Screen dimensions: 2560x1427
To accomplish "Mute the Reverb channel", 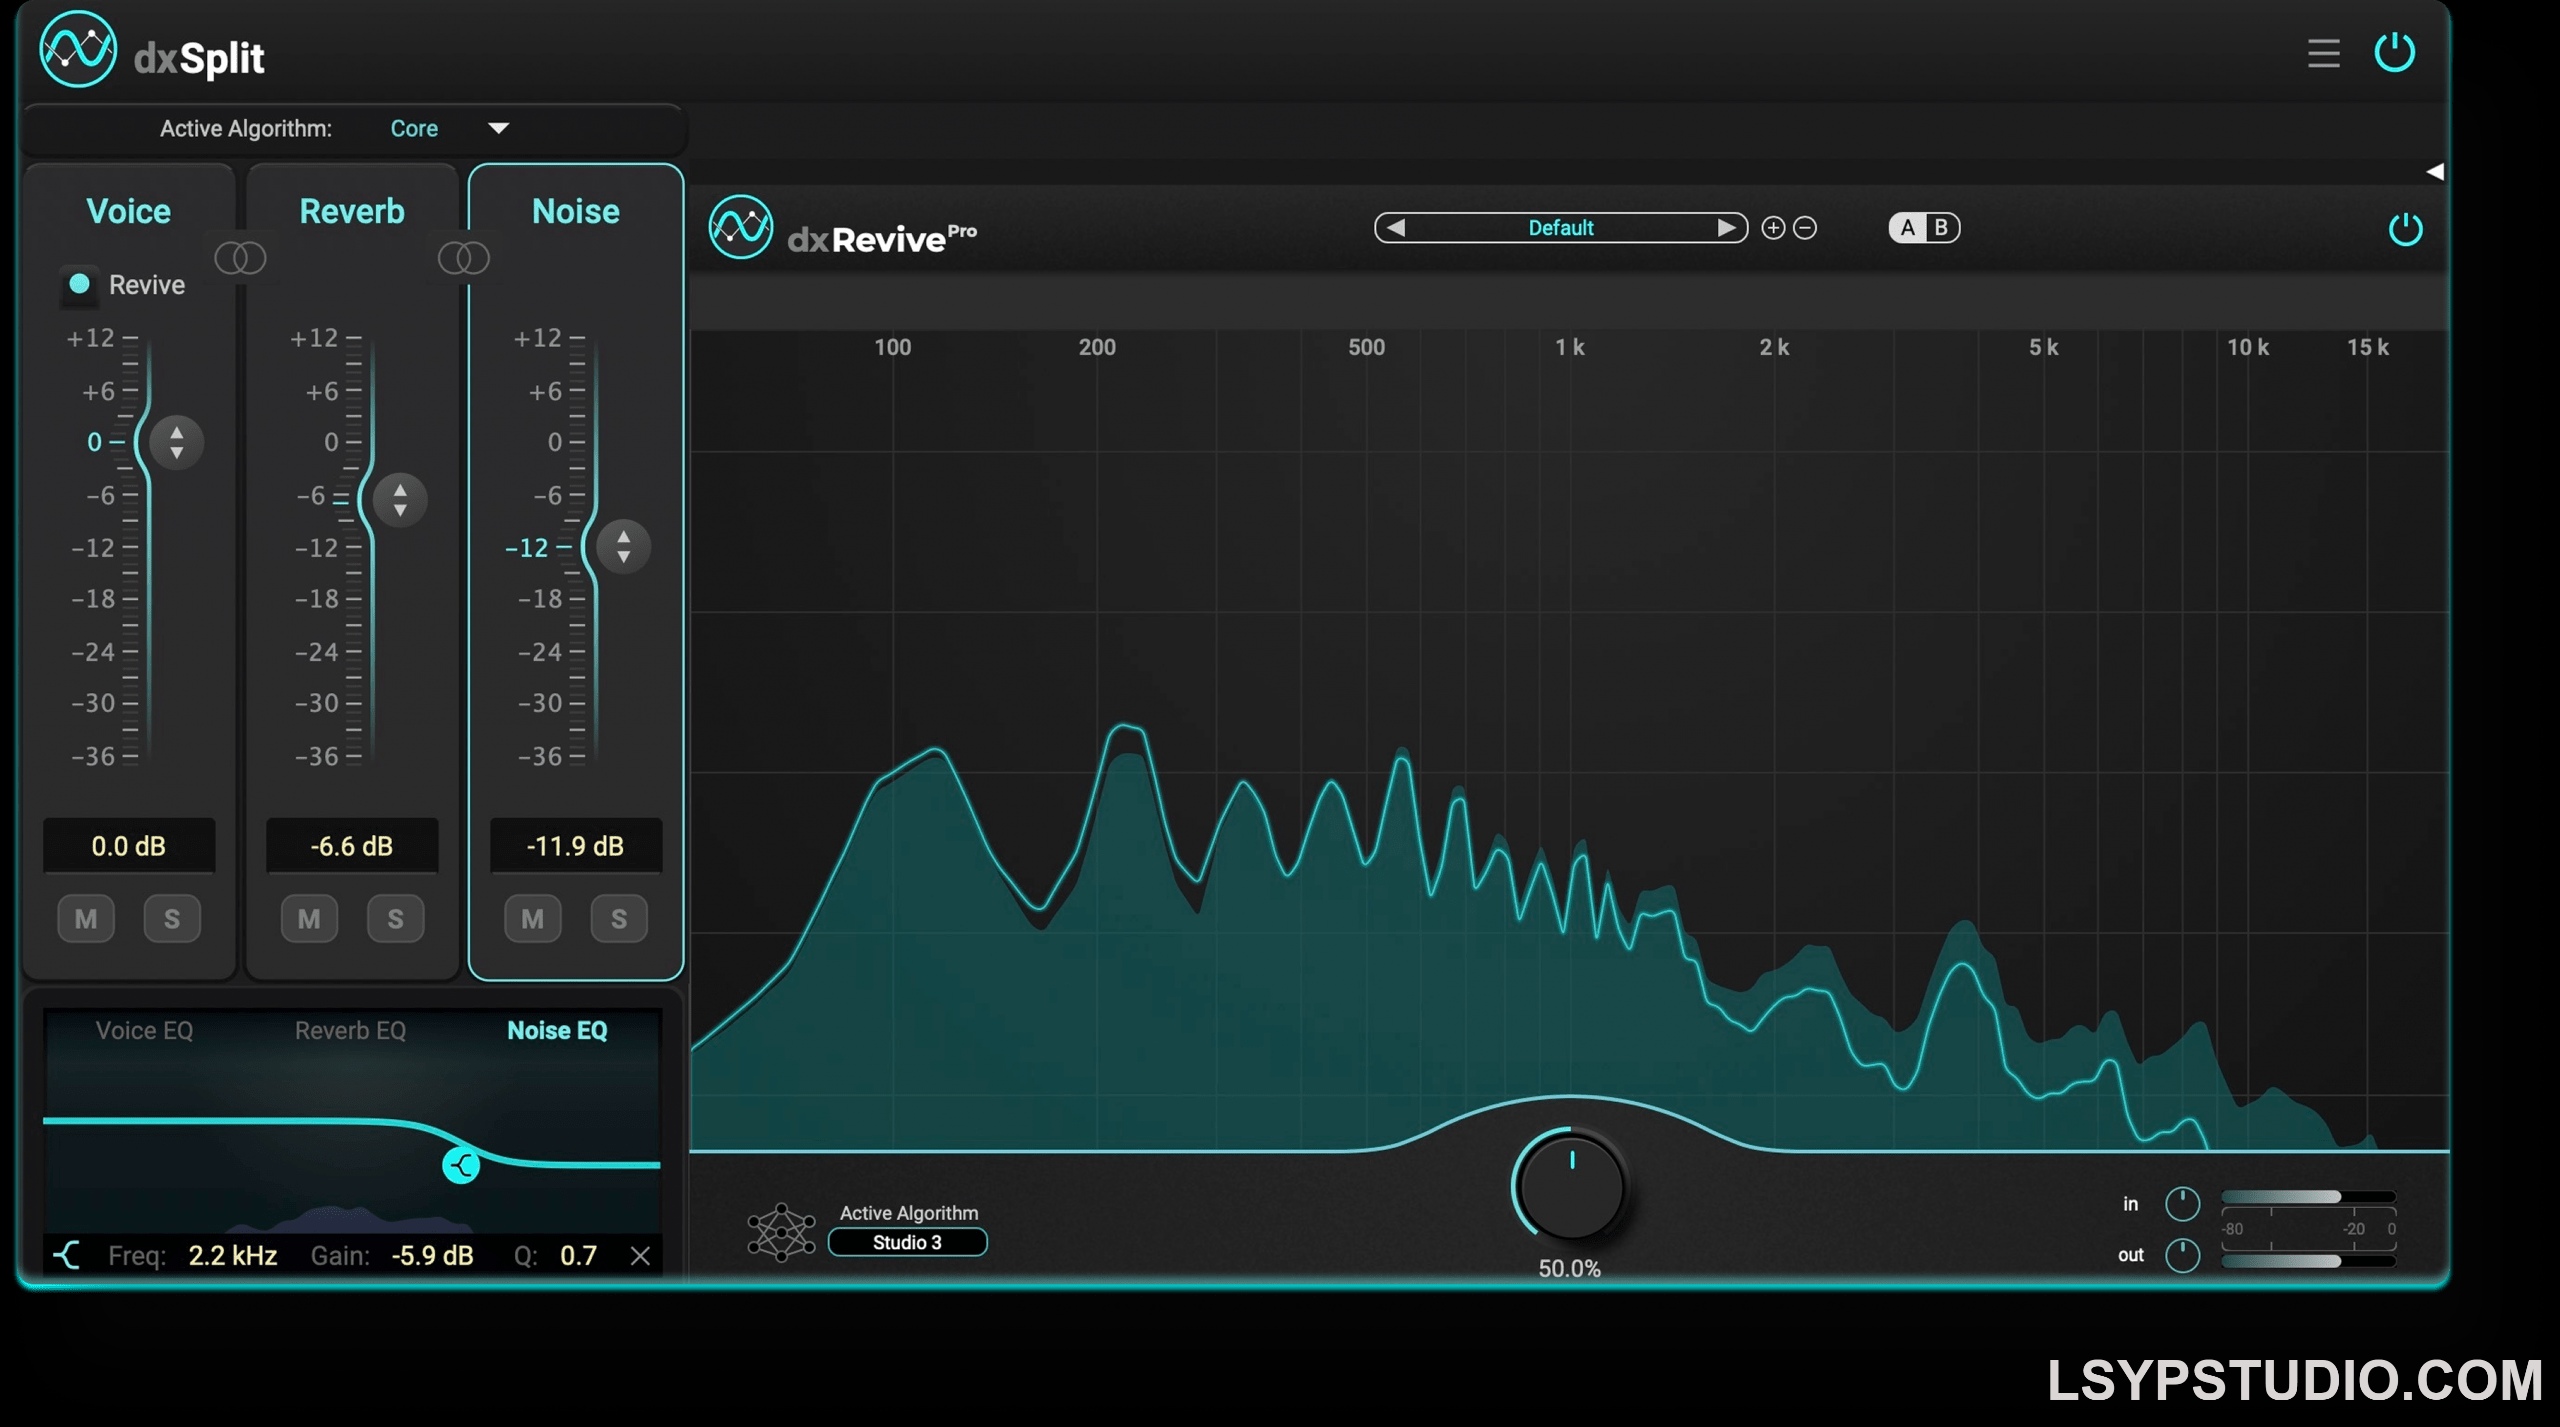I will pyautogui.click(x=309, y=919).
